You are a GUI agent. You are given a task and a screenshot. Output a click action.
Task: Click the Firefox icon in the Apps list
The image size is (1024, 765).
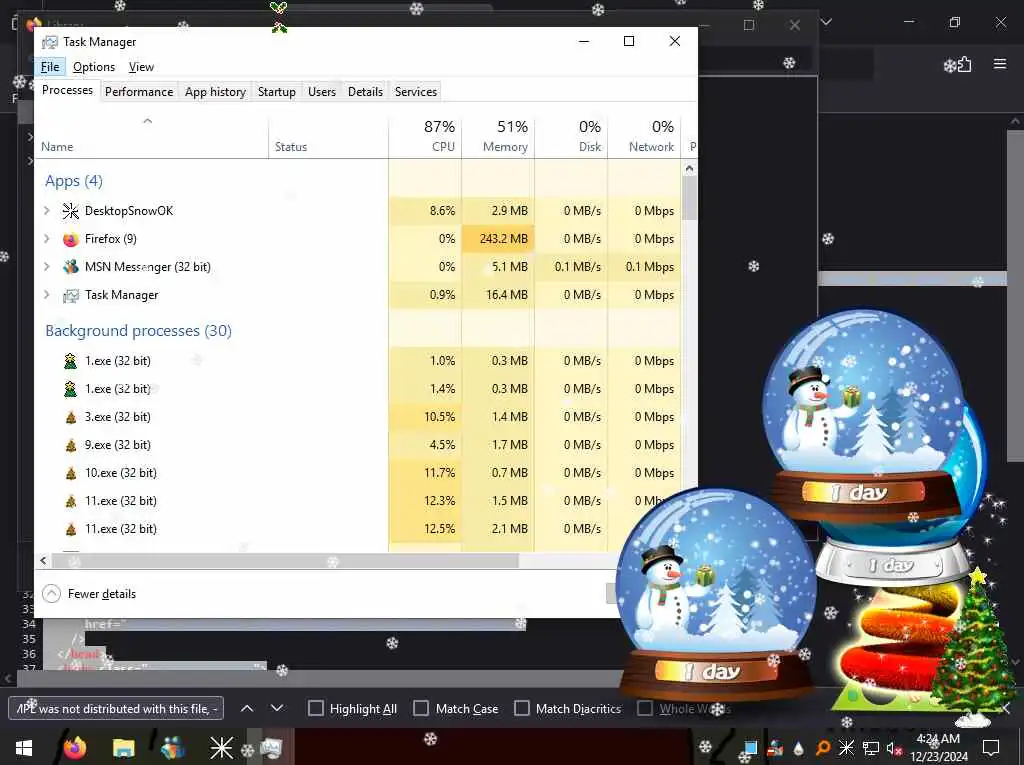point(71,238)
